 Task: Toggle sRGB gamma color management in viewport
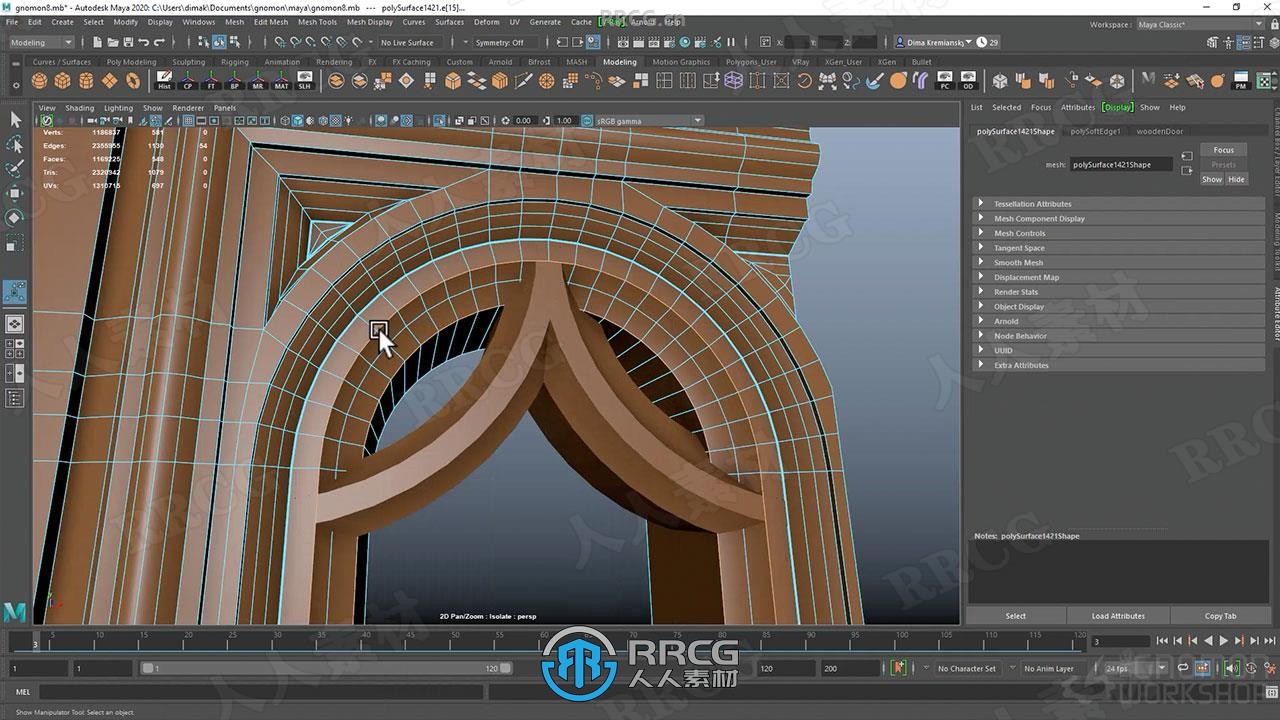(x=587, y=121)
